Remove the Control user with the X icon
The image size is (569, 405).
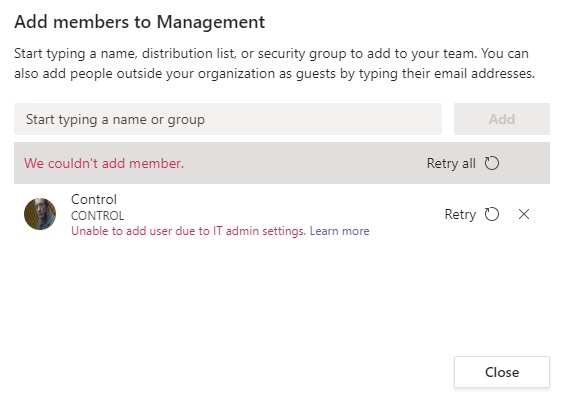pyautogui.click(x=524, y=214)
